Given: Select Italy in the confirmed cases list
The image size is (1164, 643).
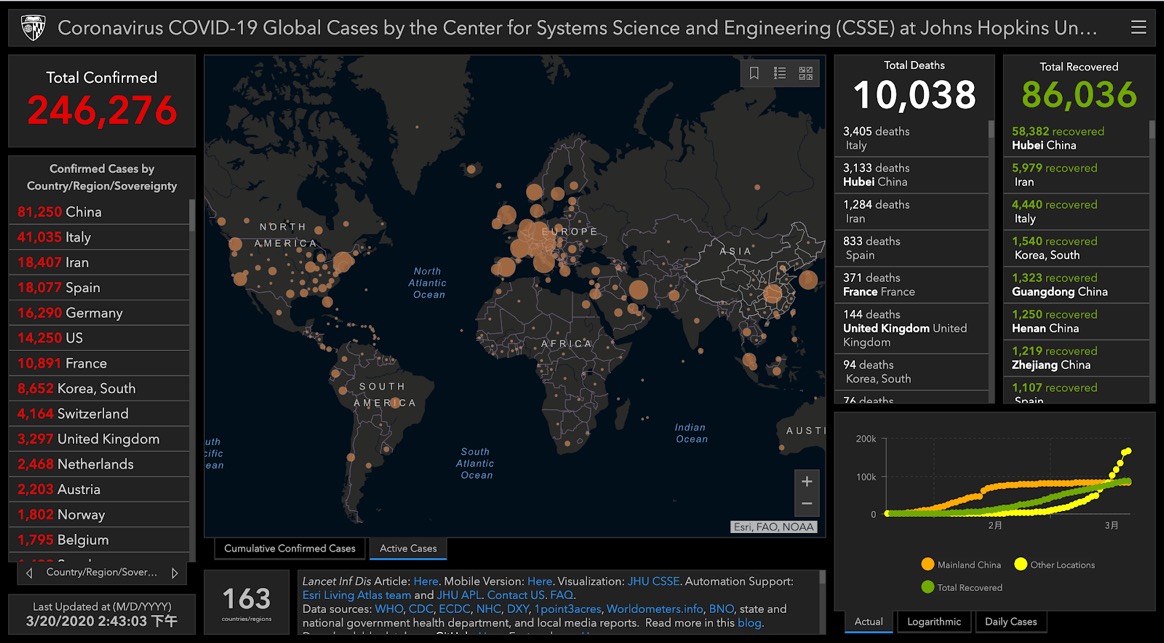Looking at the screenshot, I should 99,237.
